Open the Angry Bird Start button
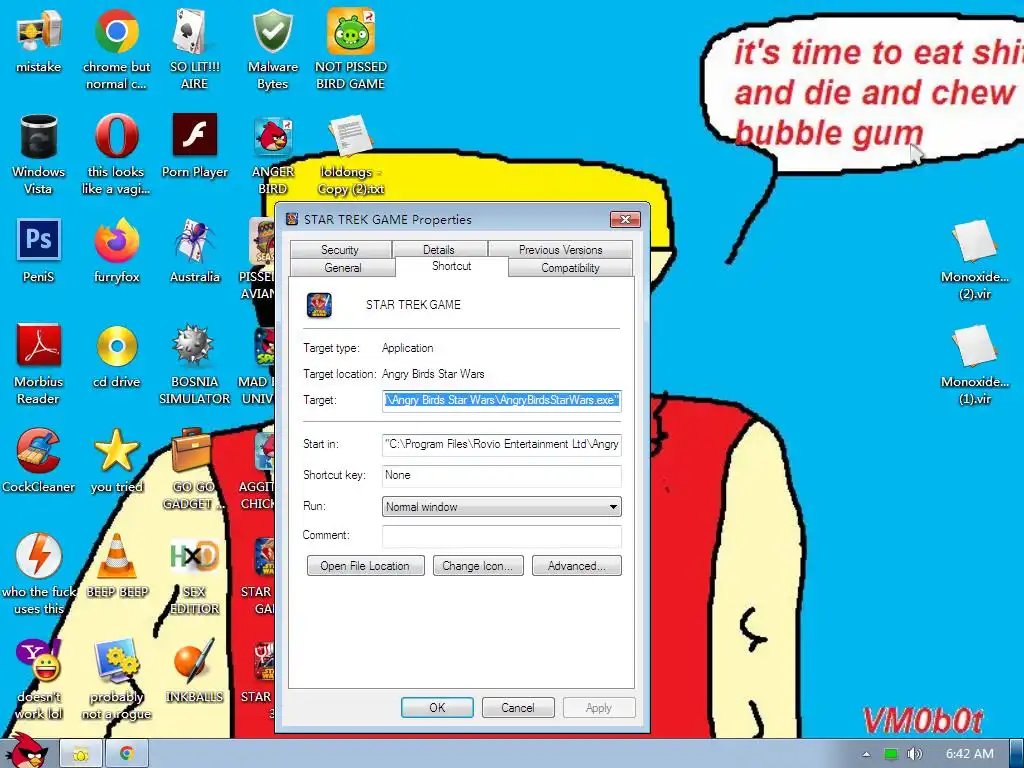 26,751
